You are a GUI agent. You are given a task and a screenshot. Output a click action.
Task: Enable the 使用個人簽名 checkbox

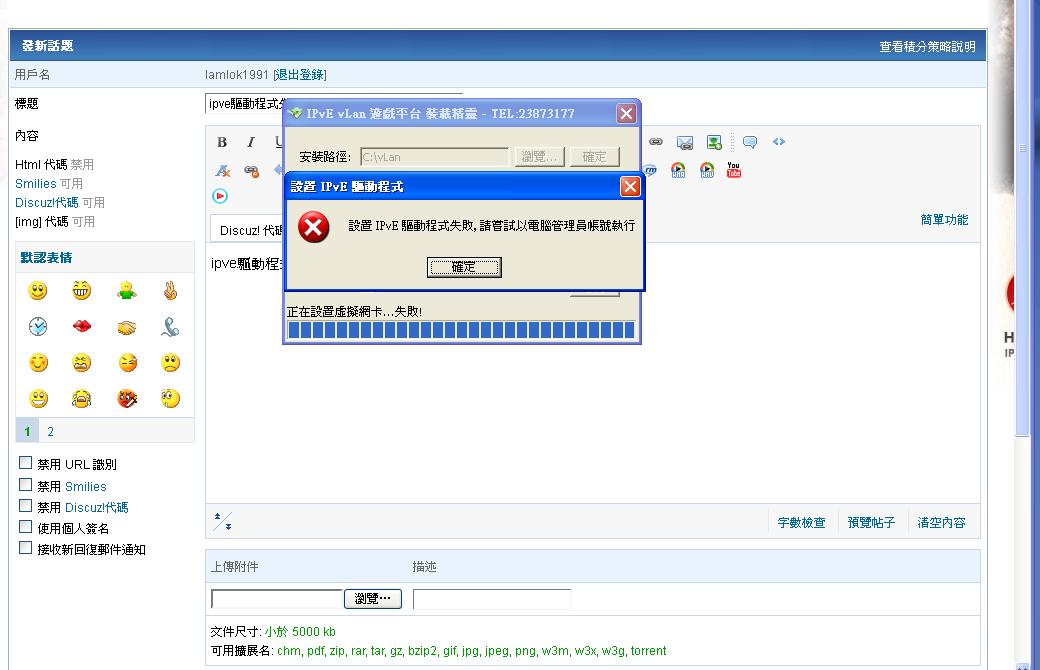pyautogui.click(x=26, y=527)
